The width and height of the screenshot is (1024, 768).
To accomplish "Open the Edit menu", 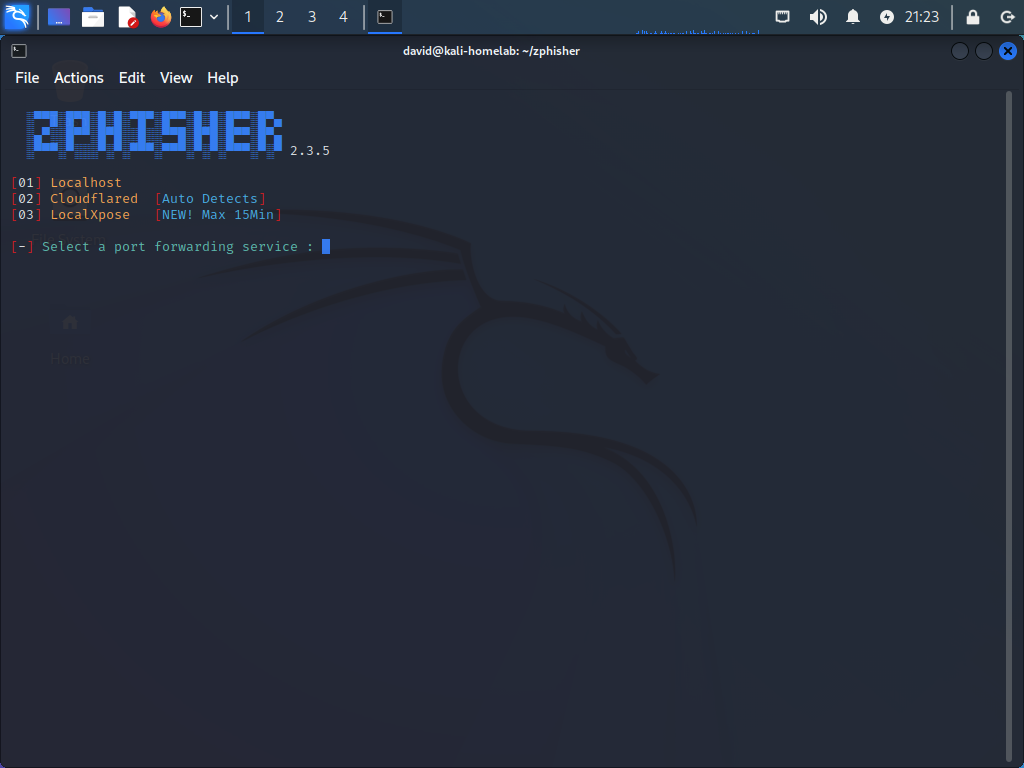I will coord(132,78).
